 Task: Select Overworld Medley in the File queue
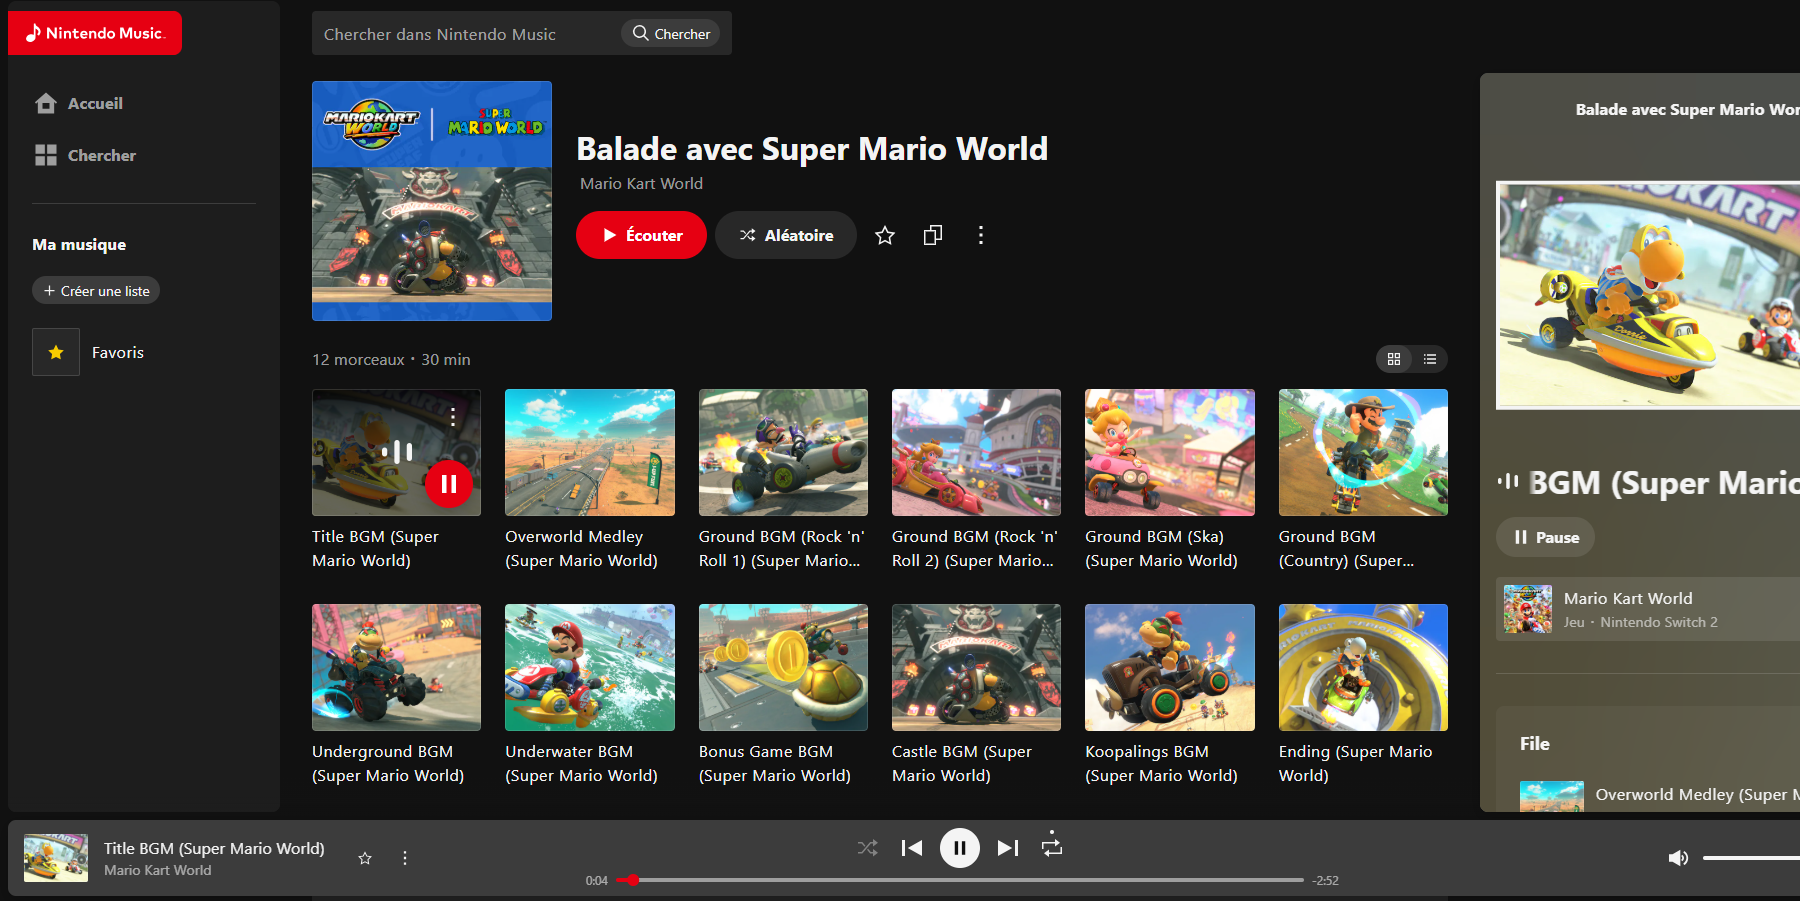tap(1658, 795)
